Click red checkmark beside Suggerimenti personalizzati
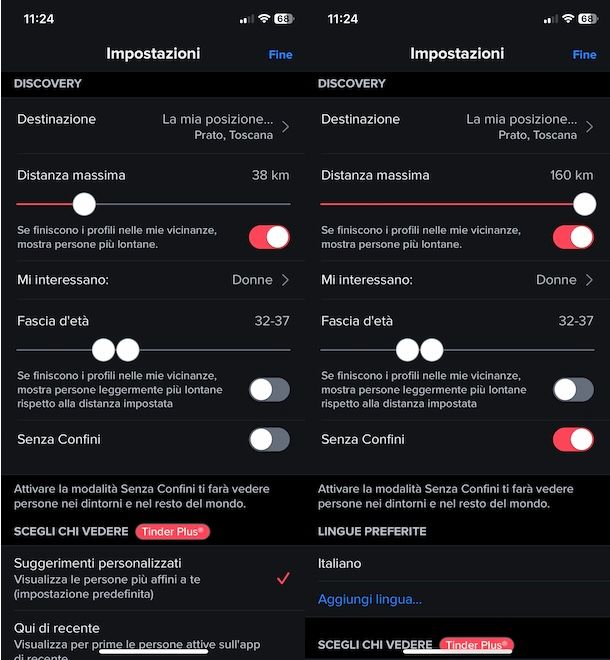 [x=283, y=578]
